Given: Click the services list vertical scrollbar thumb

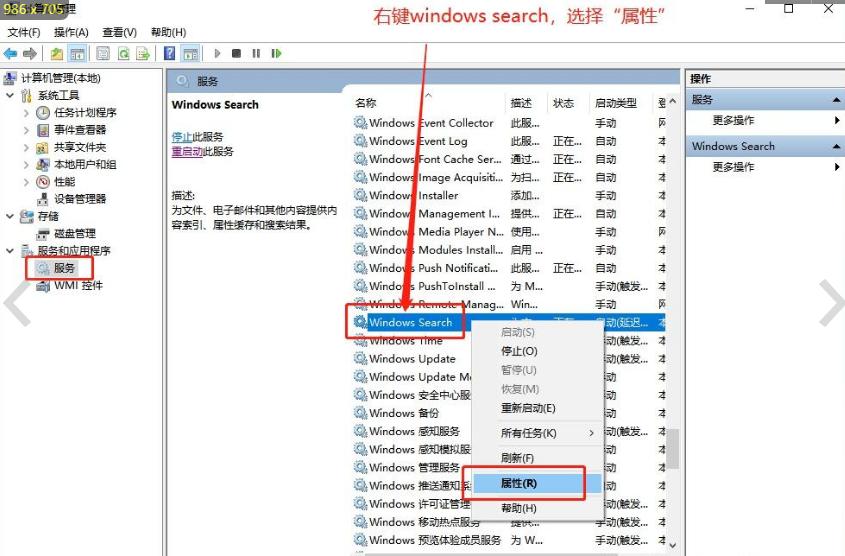Looking at the screenshot, I should (x=673, y=449).
